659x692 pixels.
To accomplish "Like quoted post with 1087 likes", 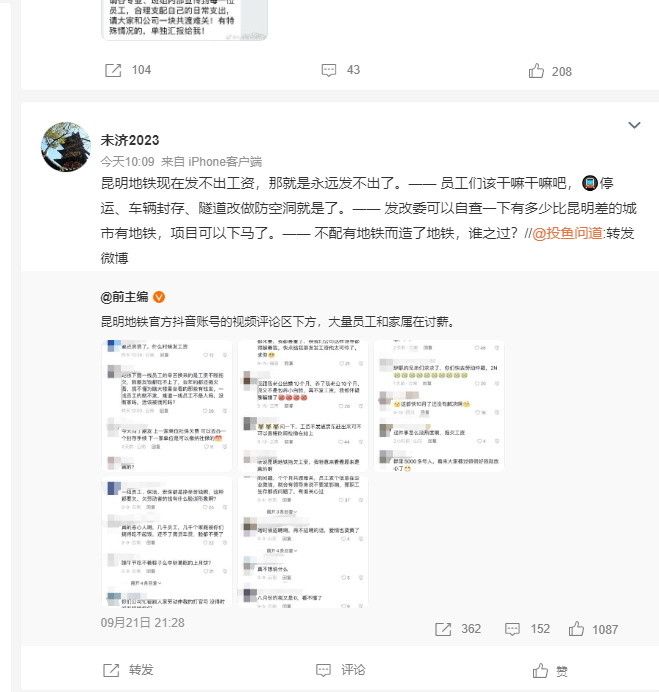I will click(576, 628).
